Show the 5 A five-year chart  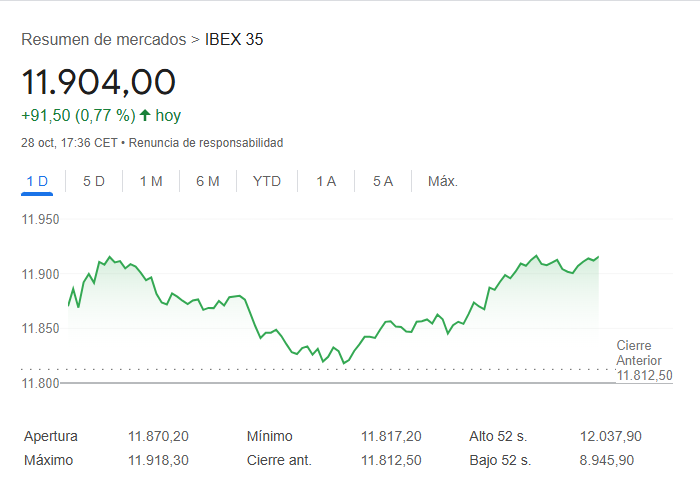383,181
